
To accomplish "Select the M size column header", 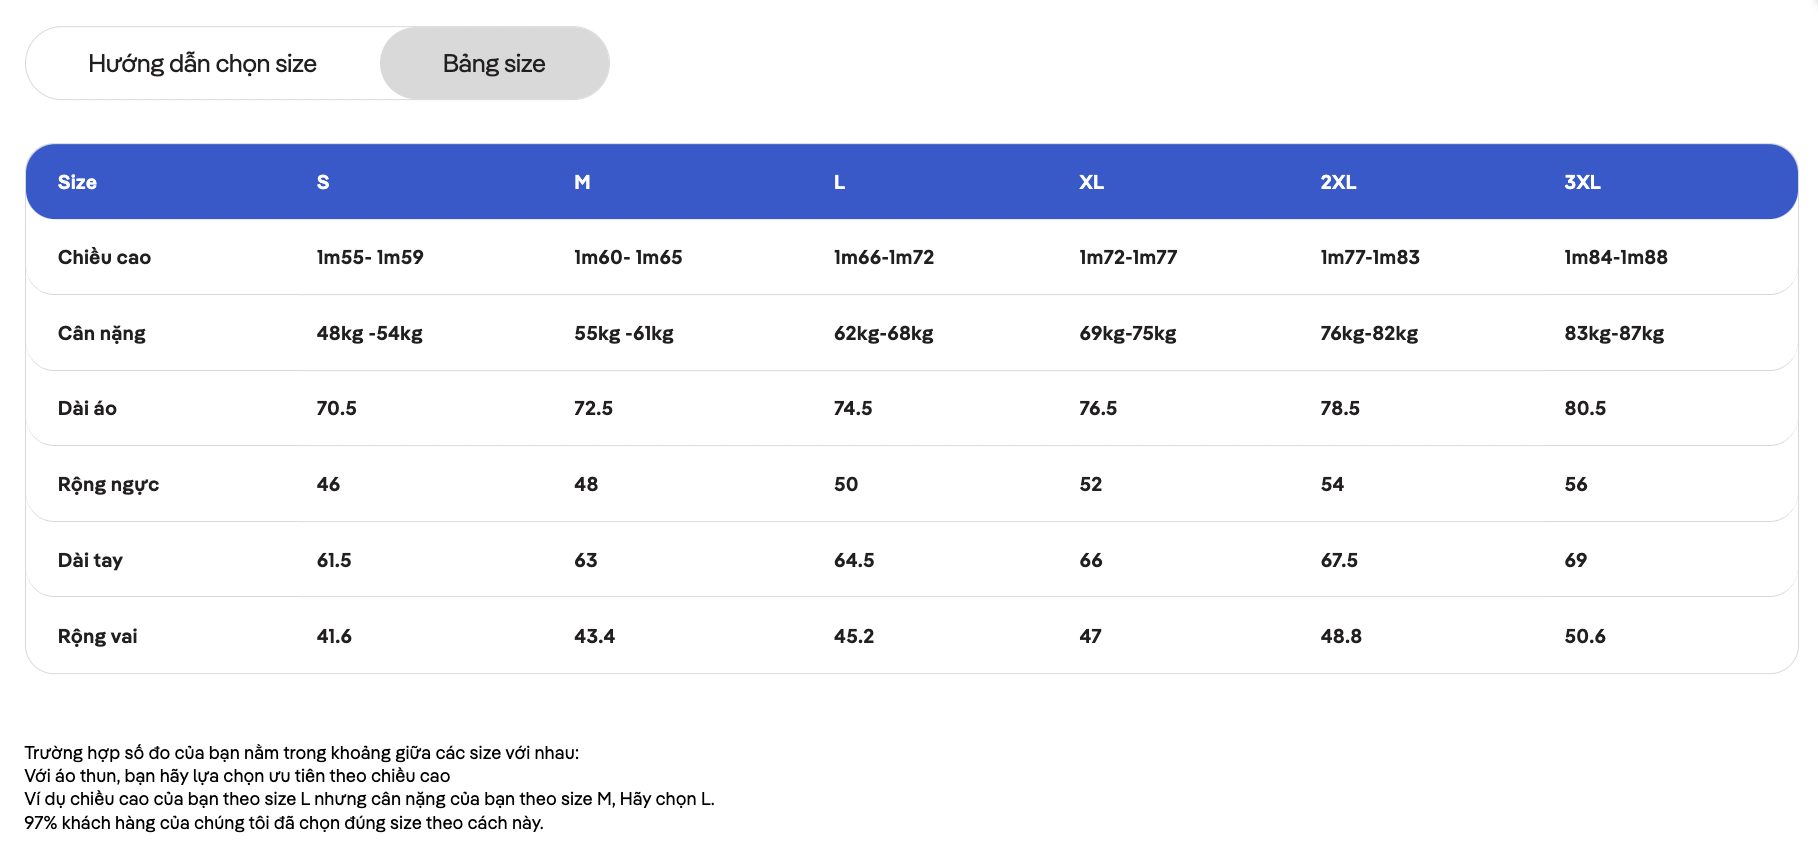I will [x=582, y=182].
